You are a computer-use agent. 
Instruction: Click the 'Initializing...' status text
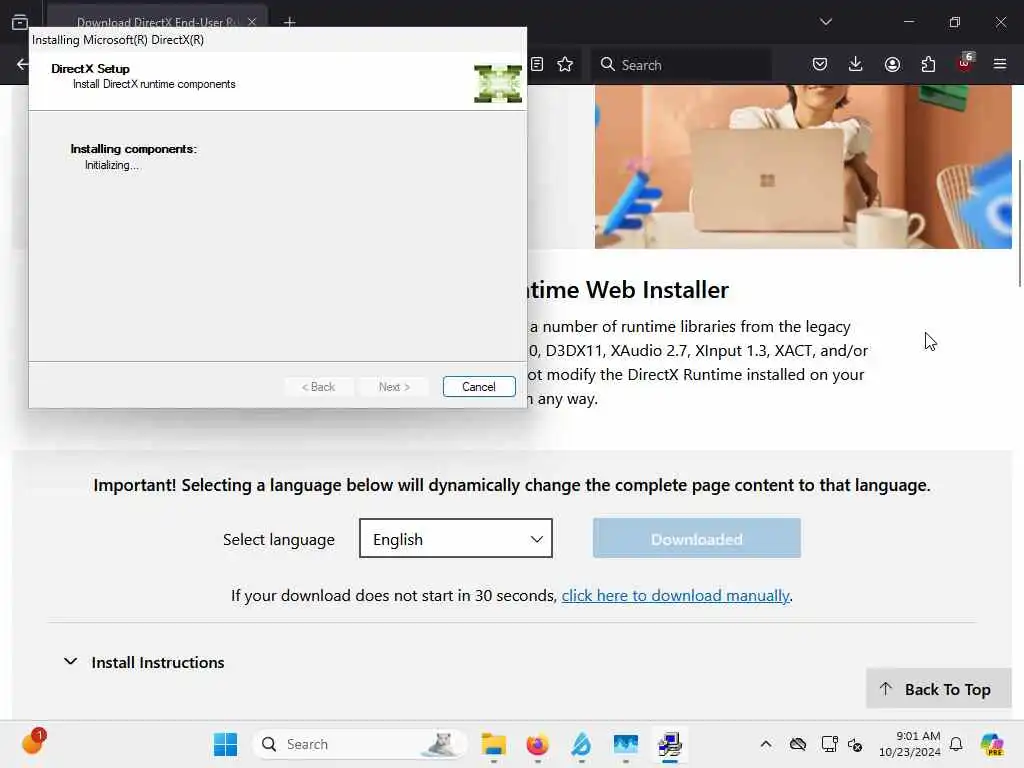click(x=112, y=165)
